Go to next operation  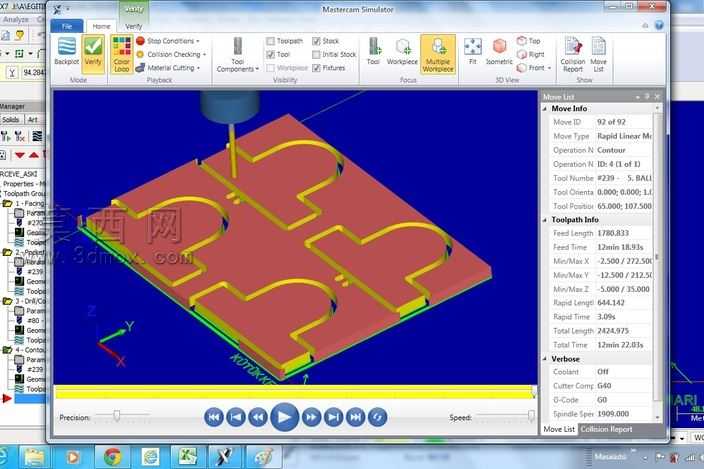[333, 417]
